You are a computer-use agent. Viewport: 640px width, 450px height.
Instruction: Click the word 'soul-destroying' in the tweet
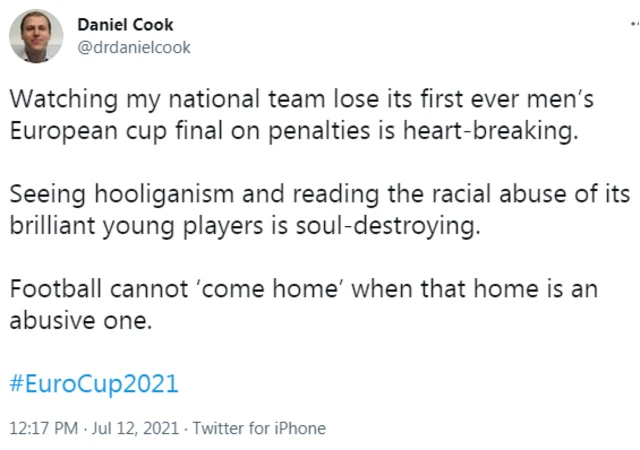point(408,226)
